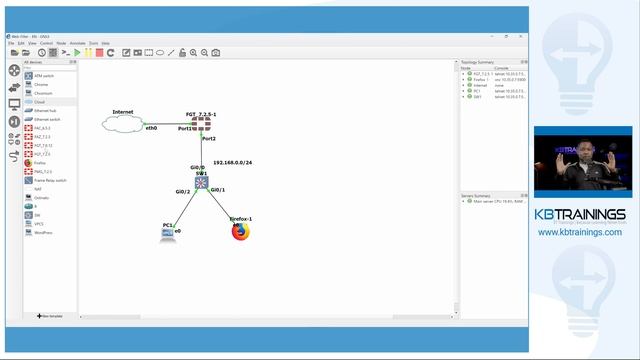Browse routers in device sidebar
The image size is (640, 360).
click(x=14, y=70)
